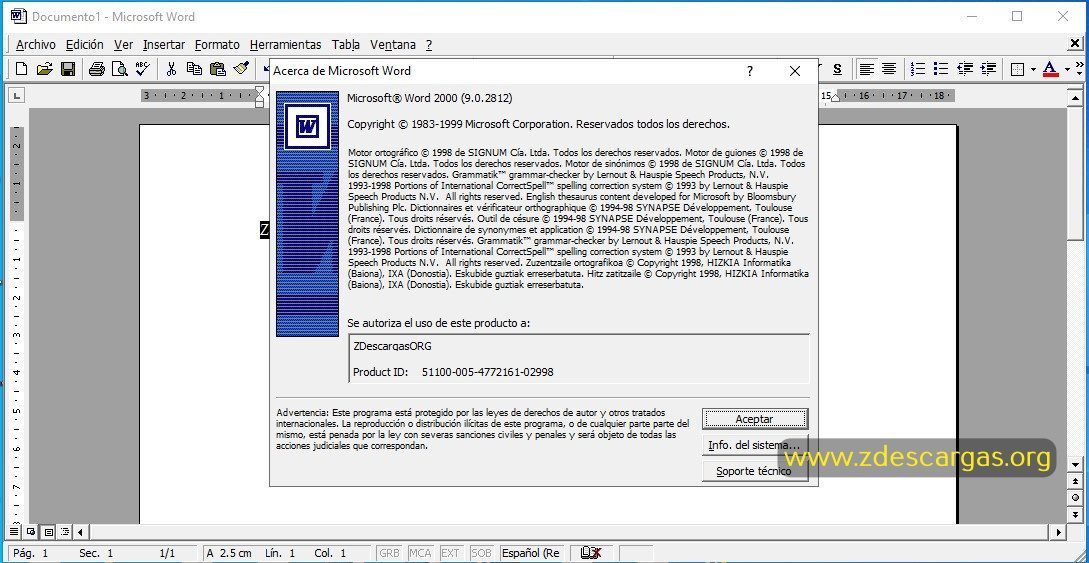Close the document with menu bar X
1089x563 pixels.
1075,44
